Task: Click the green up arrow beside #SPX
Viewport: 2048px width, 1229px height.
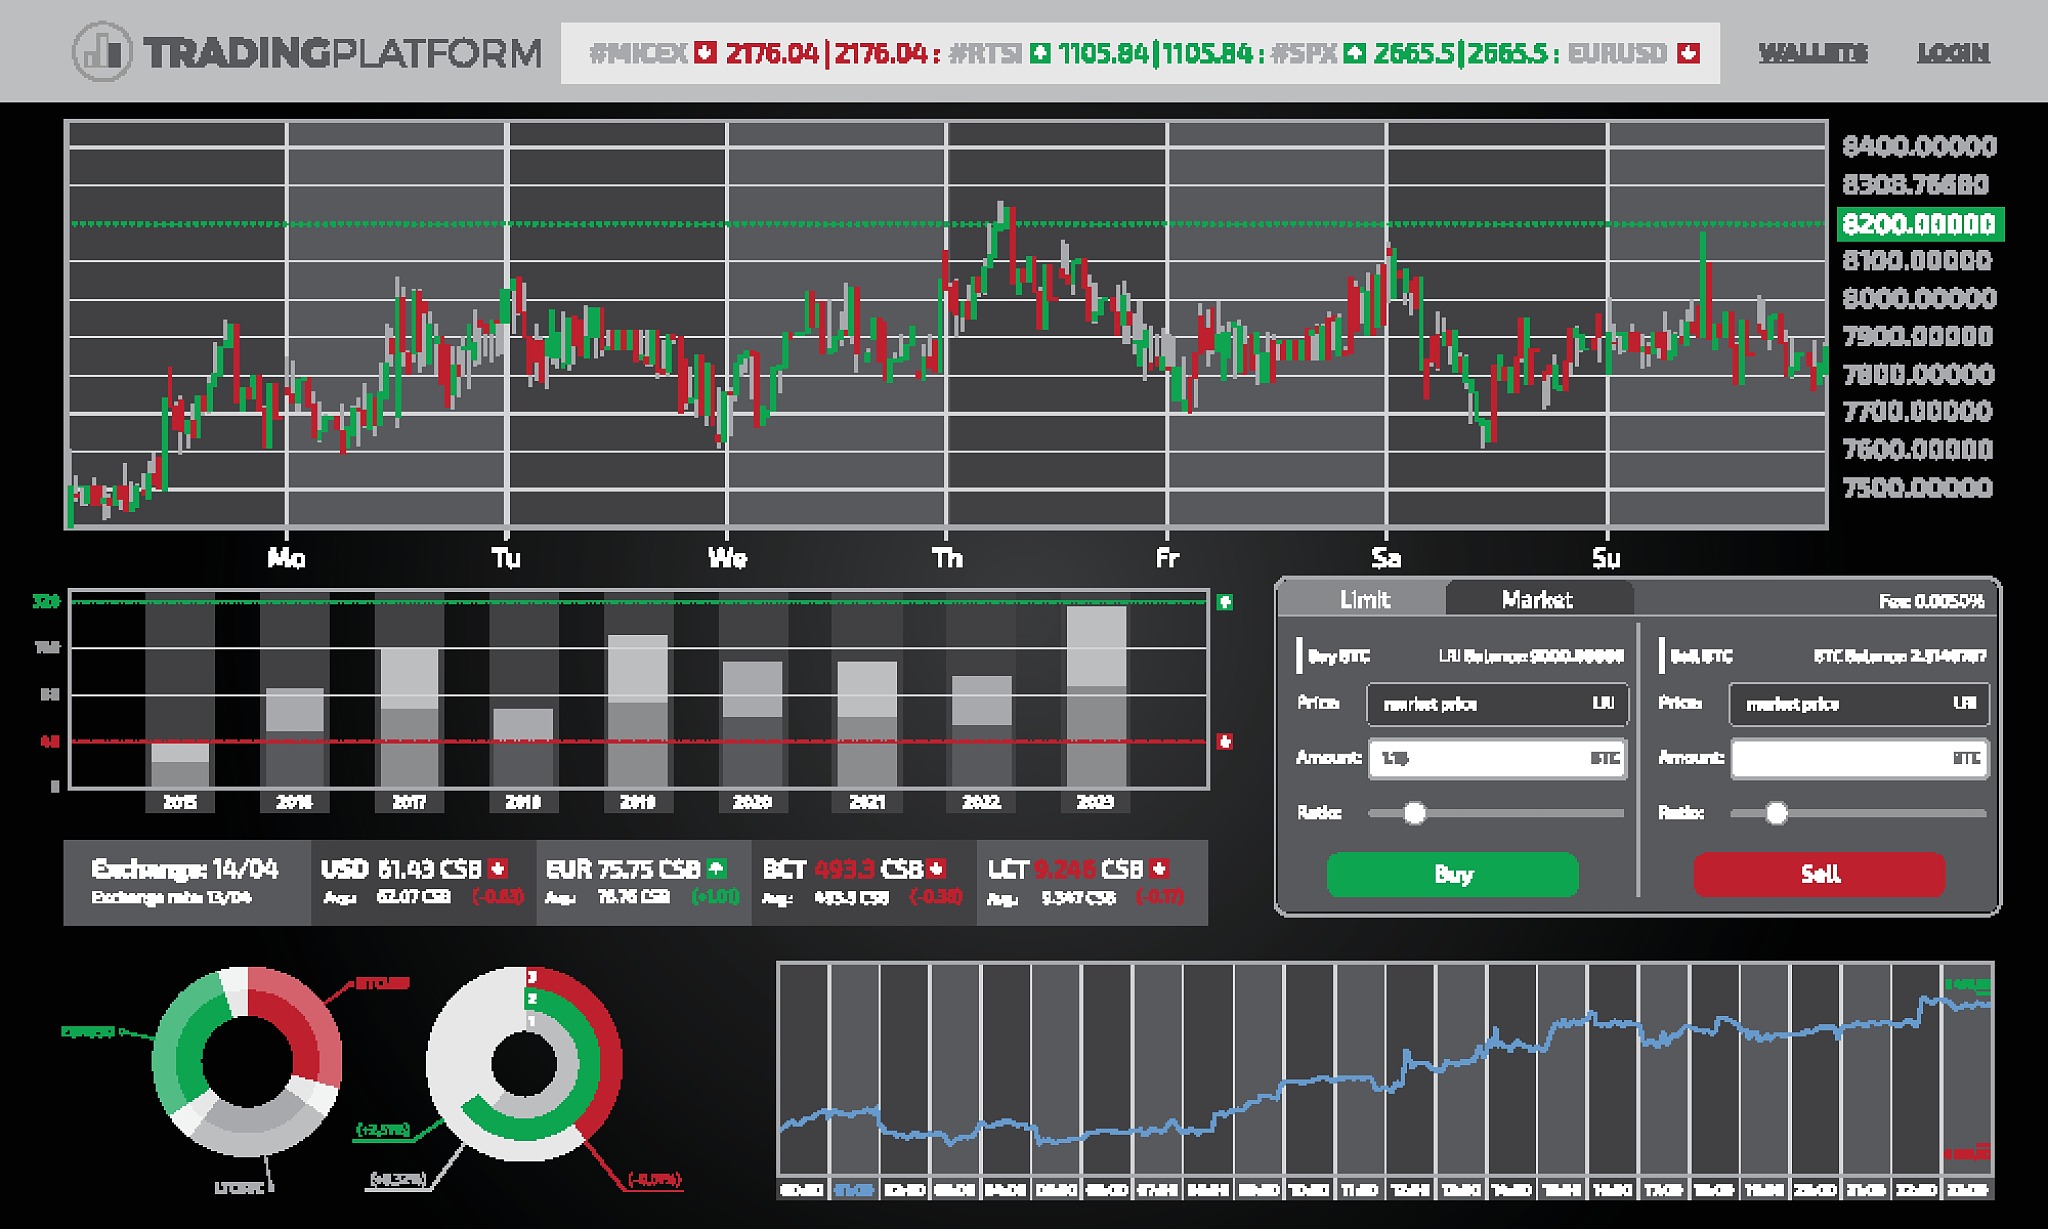Action: tap(1355, 52)
